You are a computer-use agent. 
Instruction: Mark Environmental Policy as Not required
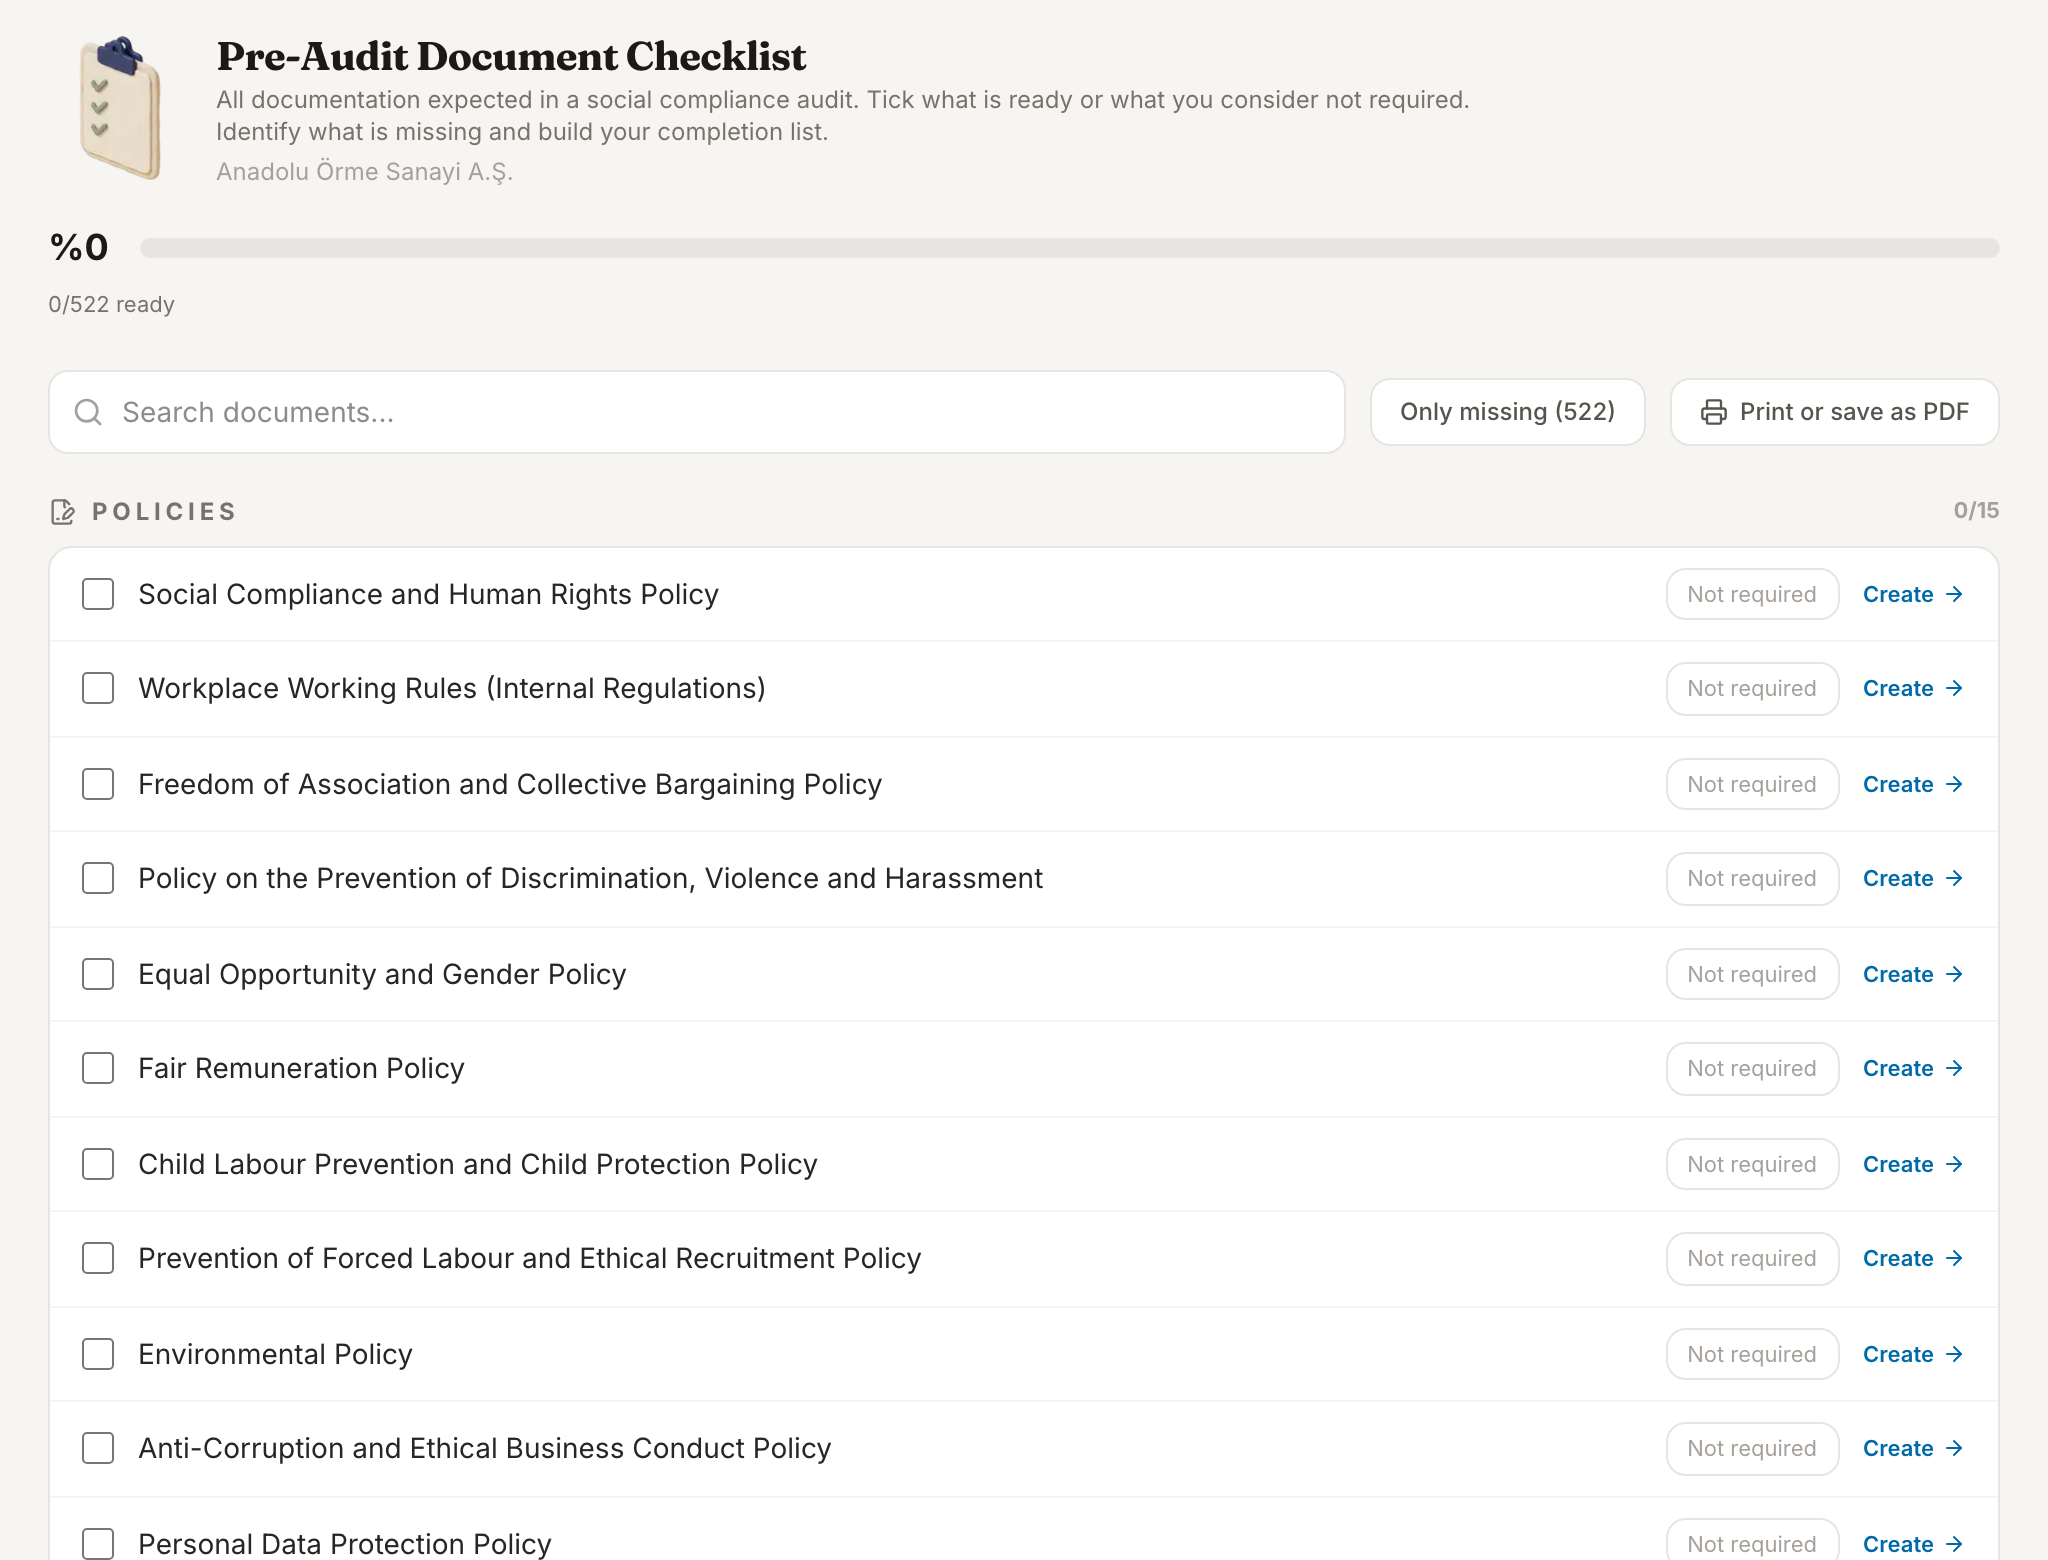[1752, 1354]
